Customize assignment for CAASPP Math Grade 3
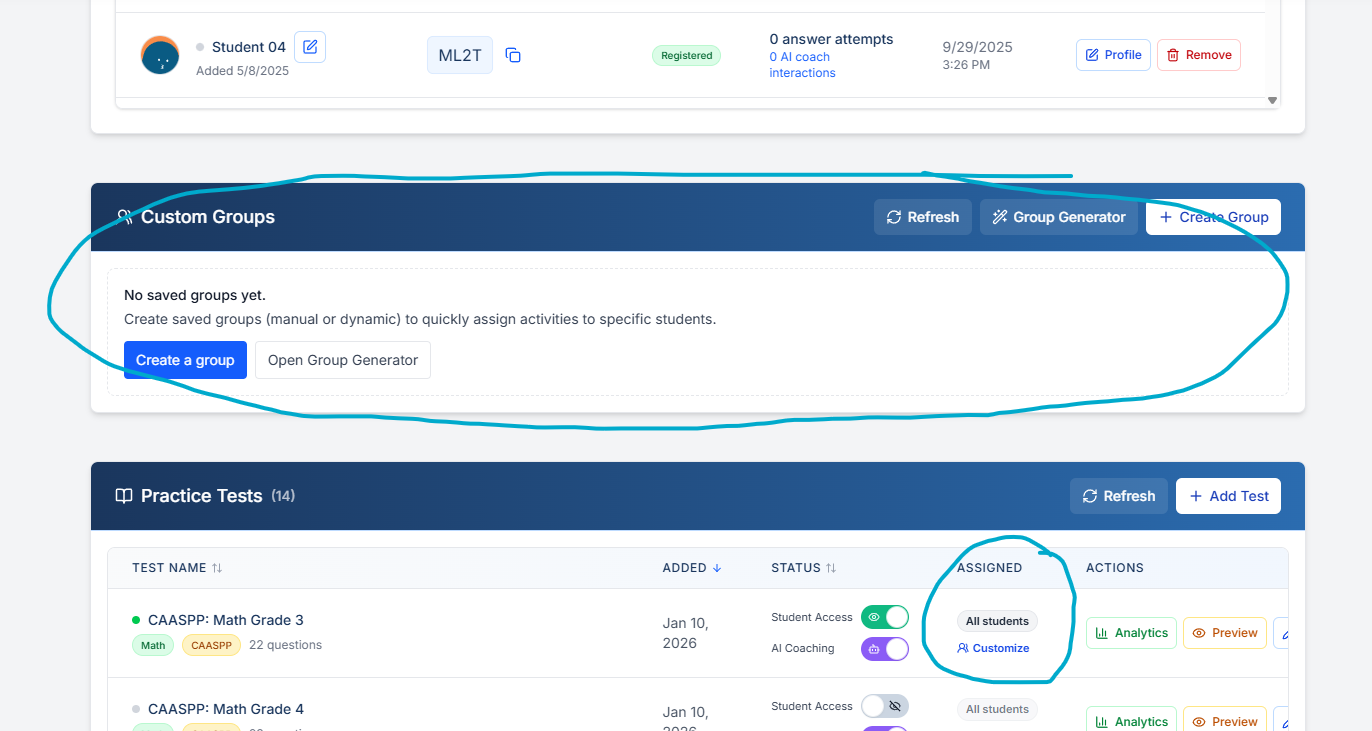The image size is (1372, 731). point(993,648)
